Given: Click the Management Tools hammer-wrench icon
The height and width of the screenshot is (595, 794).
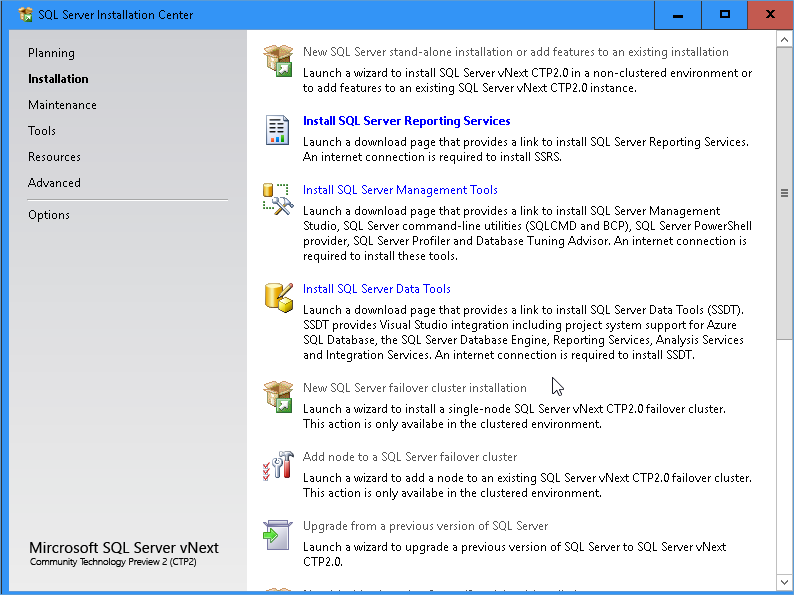Looking at the screenshot, I should pyautogui.click(x=278, y=199).
